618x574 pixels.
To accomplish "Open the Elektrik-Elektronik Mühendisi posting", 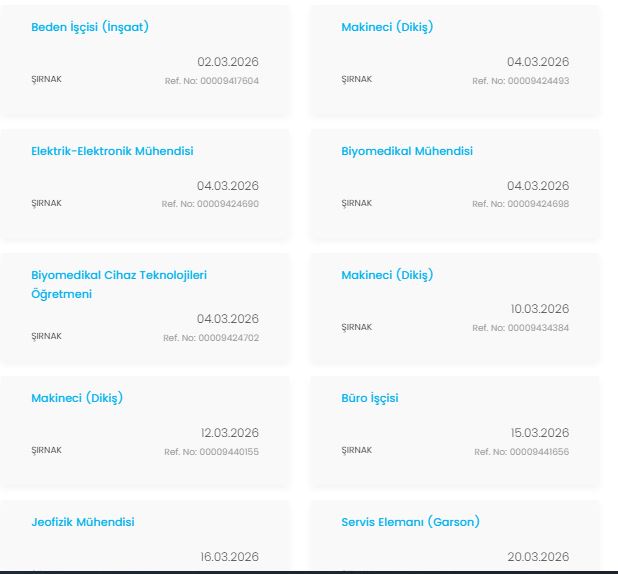I will (x=112, y=151).
